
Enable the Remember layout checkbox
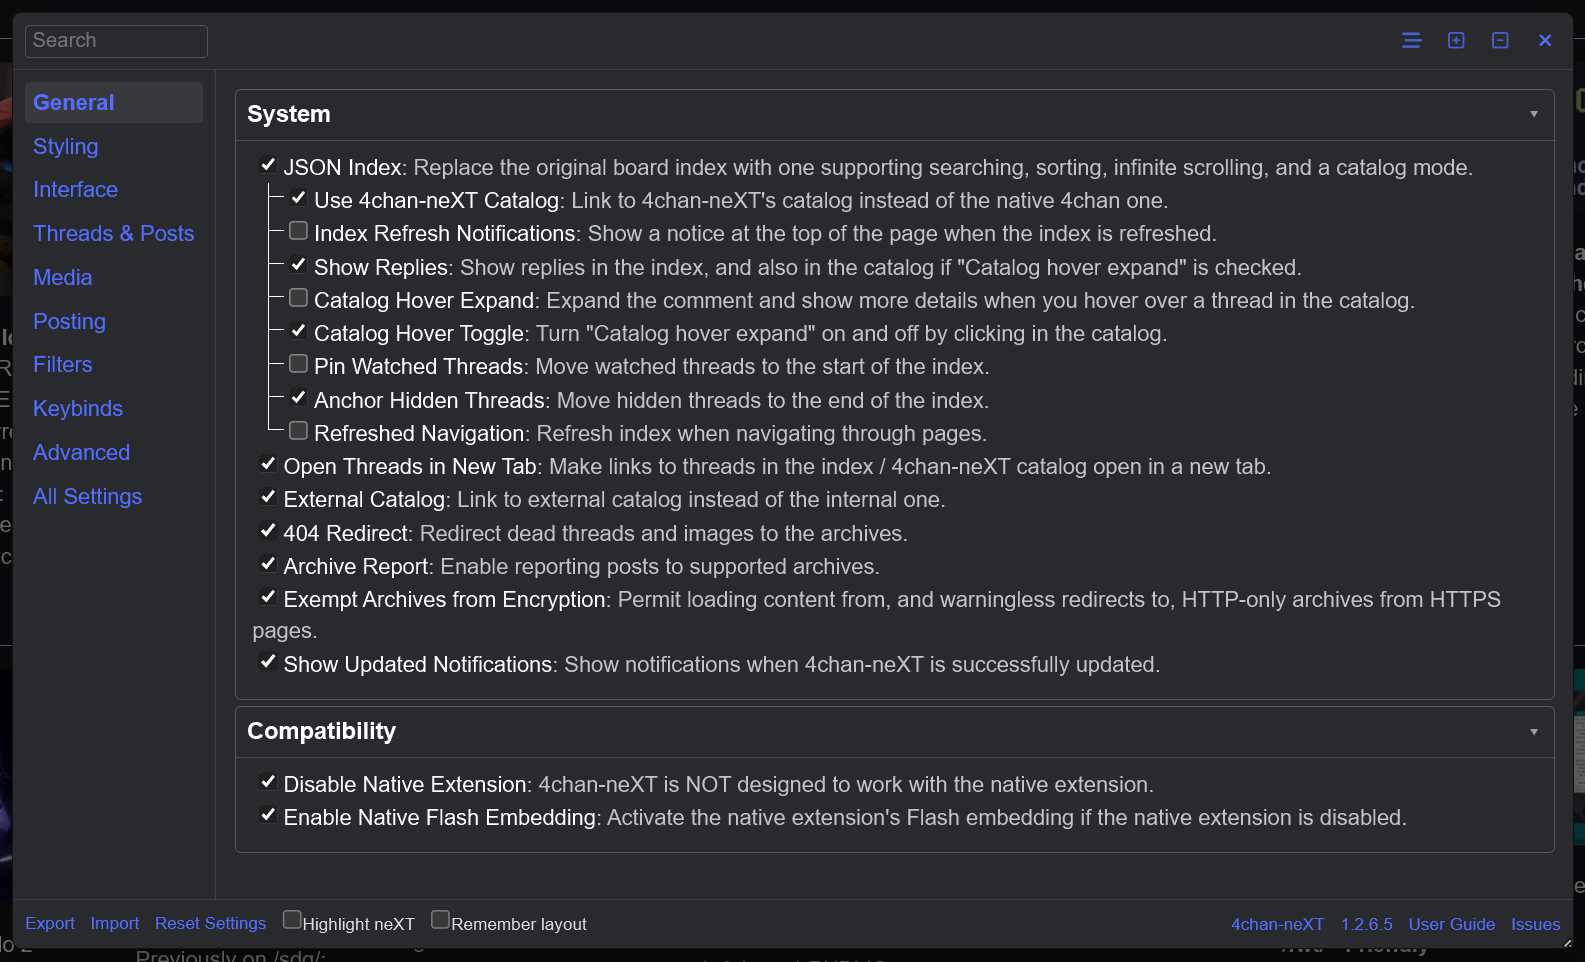point(440,919)
